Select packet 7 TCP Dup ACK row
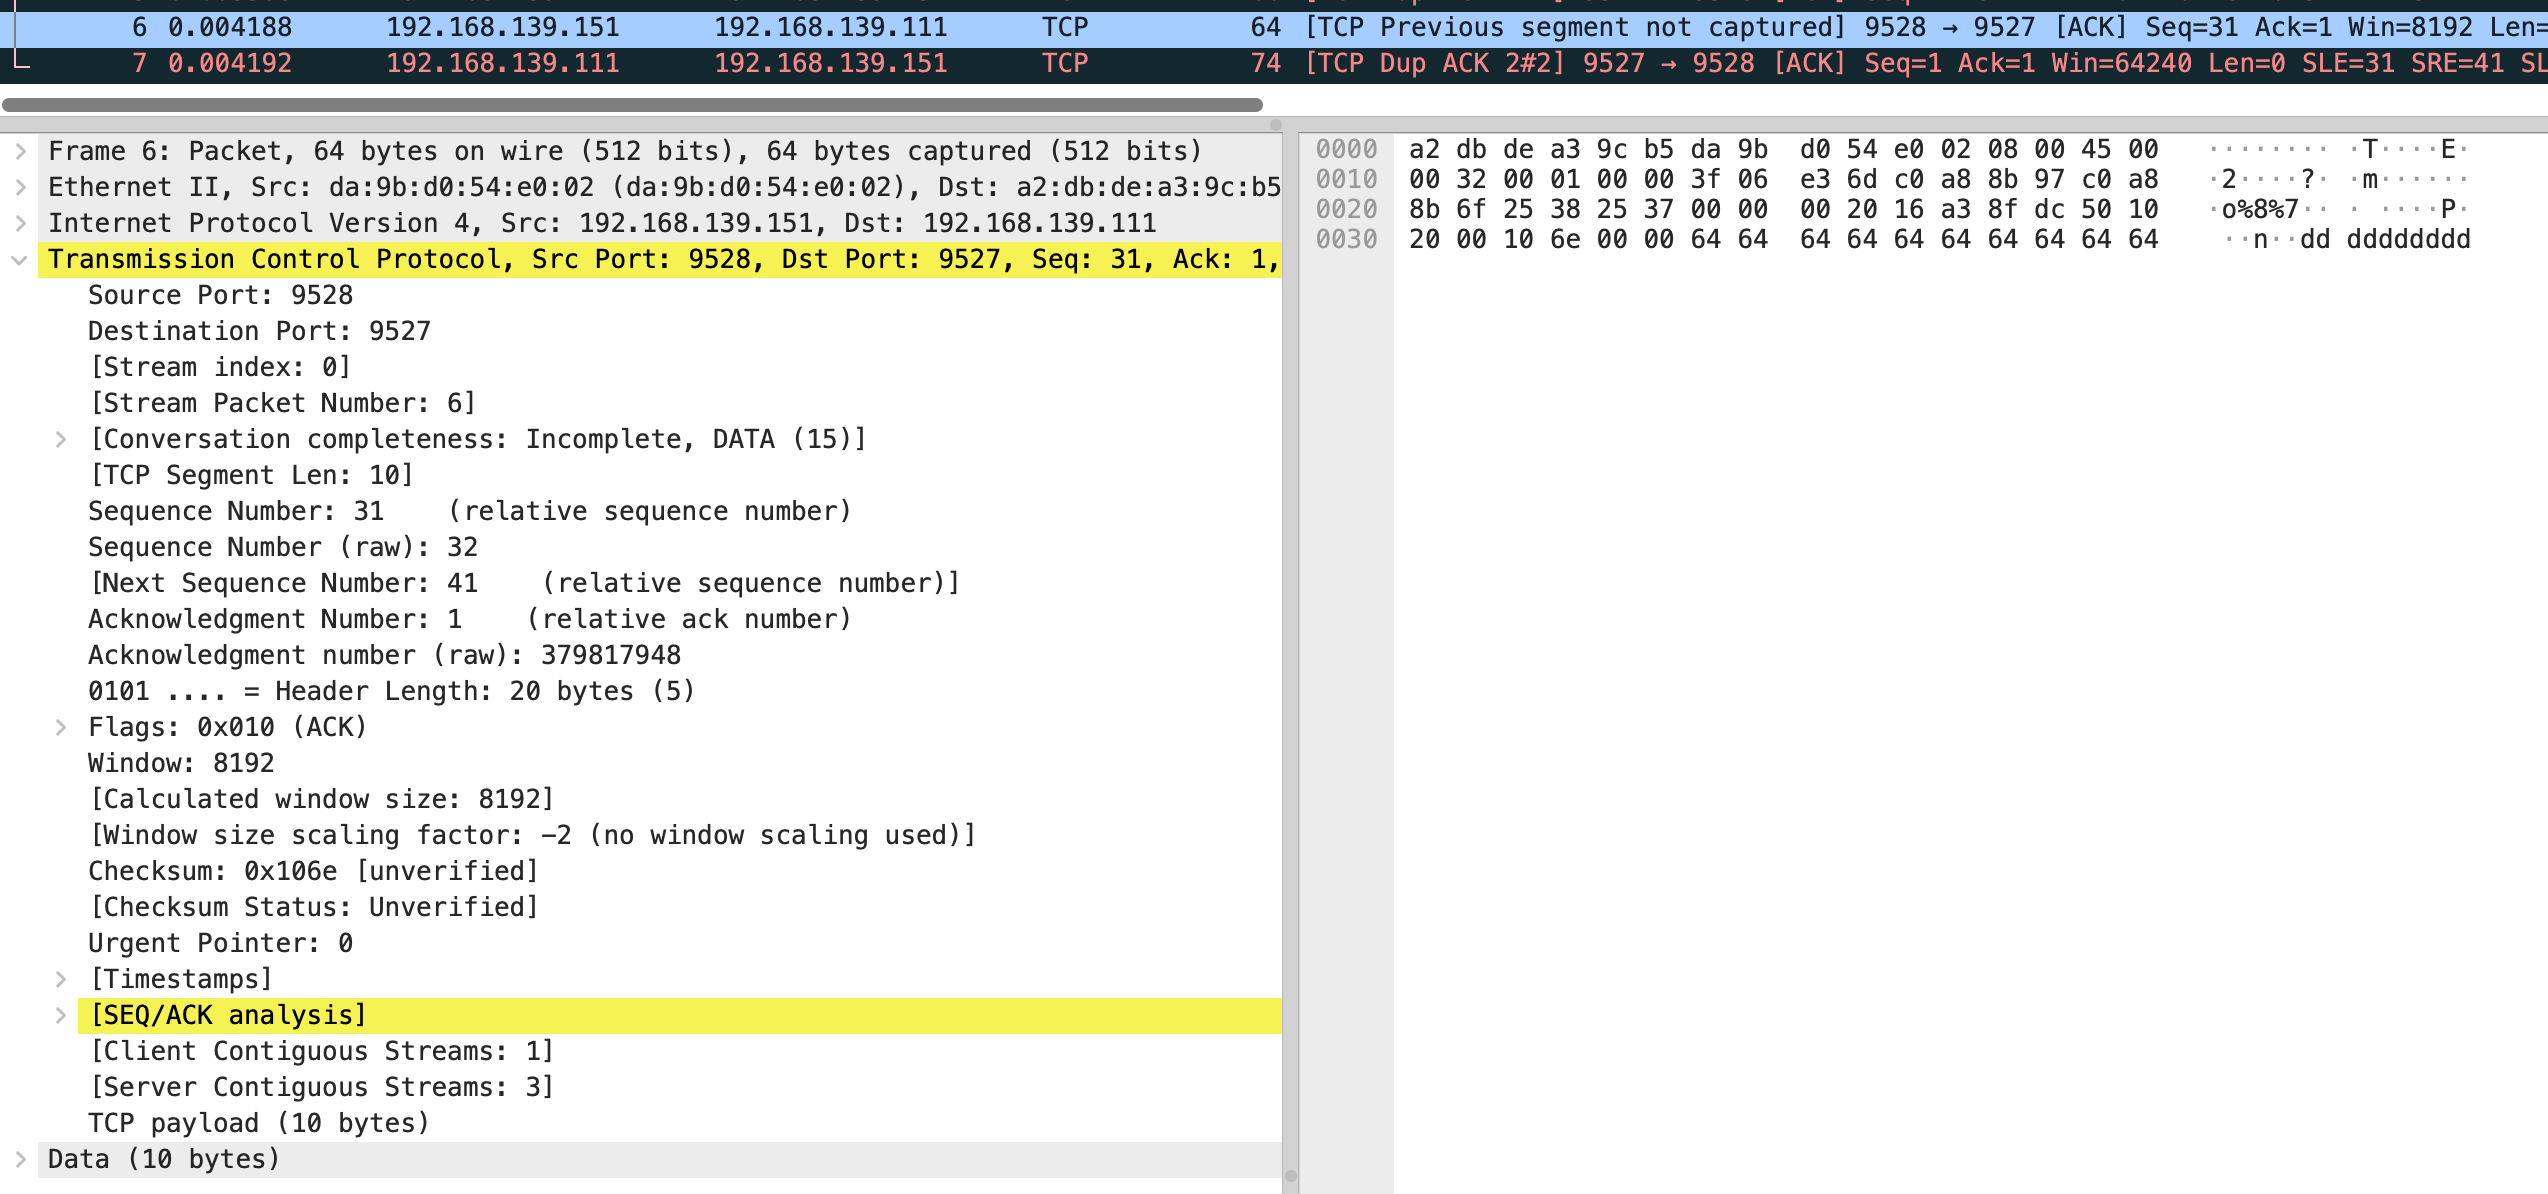Screen dimensions: 2548x1194 point(830,64)
